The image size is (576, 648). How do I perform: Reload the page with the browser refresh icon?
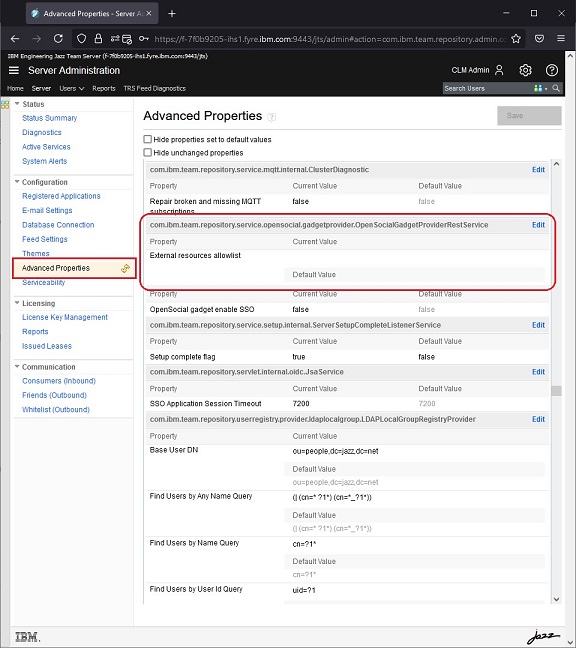58,39
